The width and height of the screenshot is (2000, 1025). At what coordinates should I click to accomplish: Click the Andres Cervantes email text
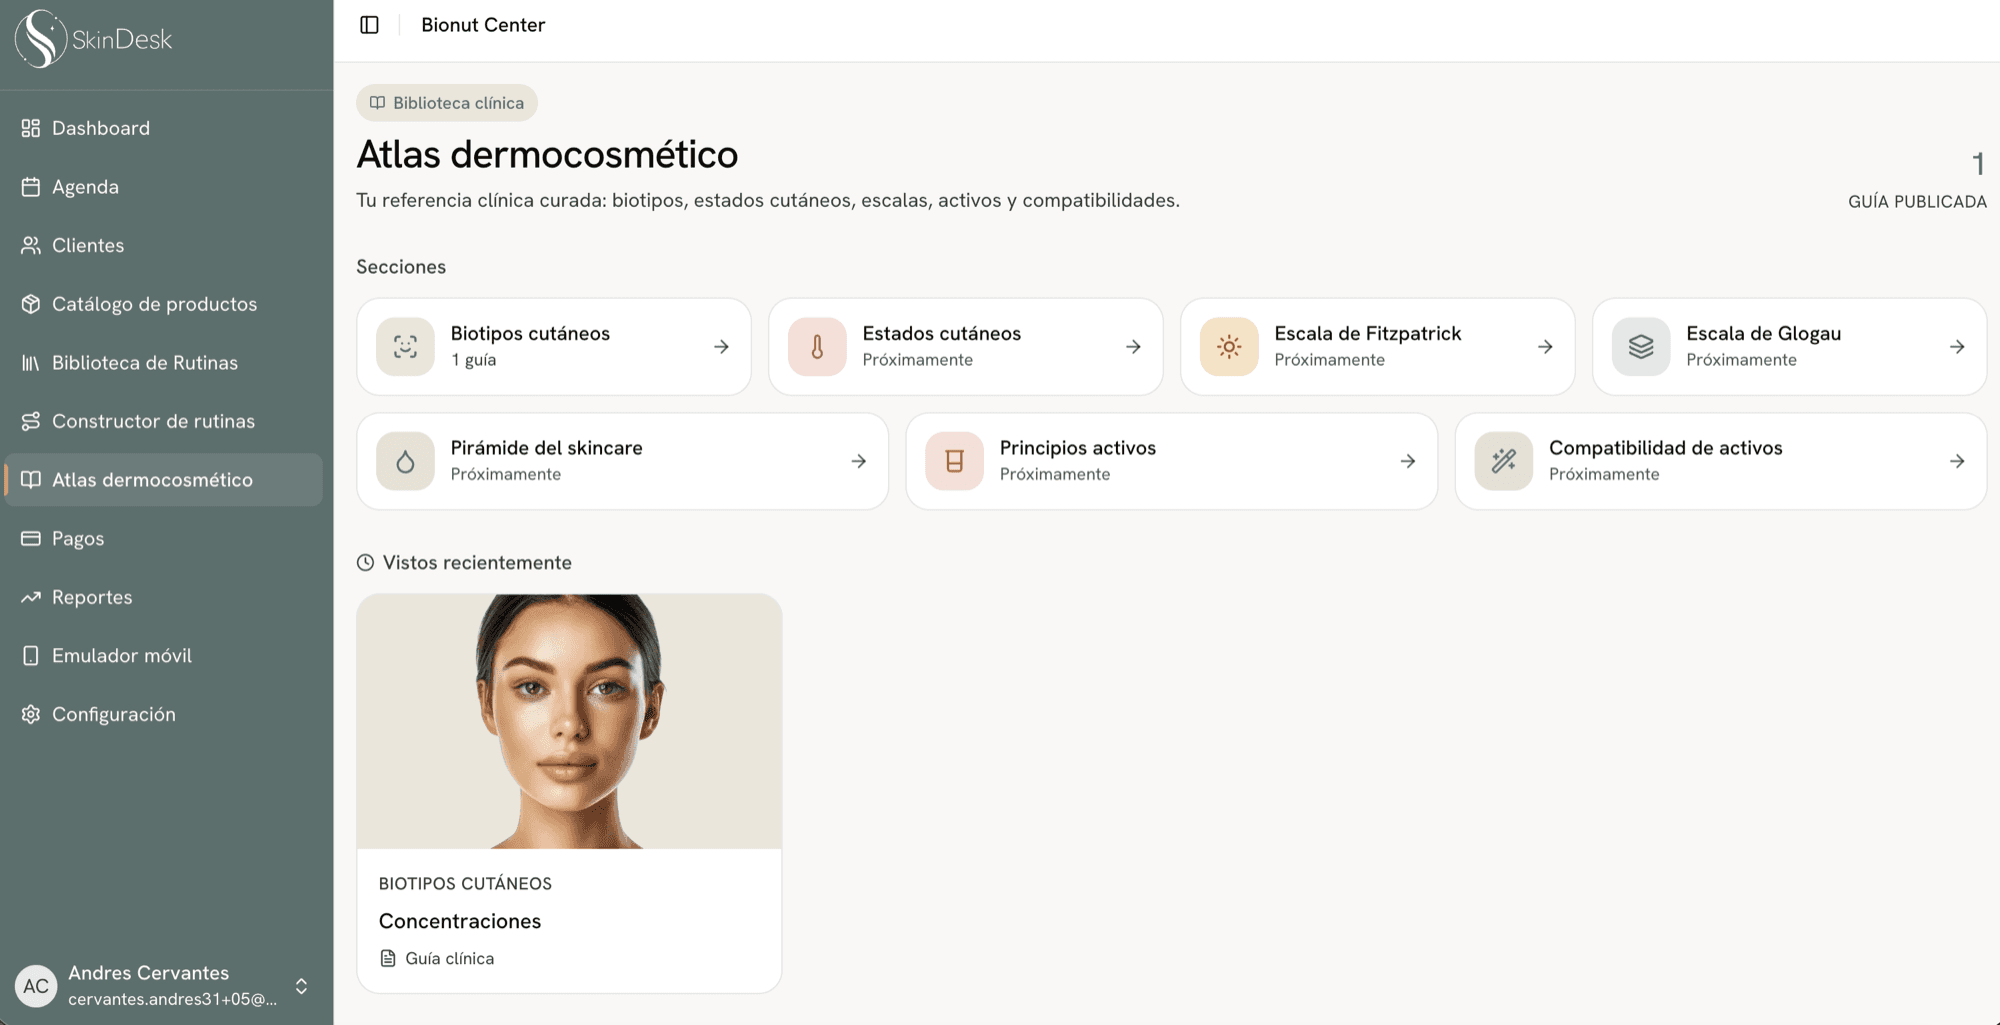pos(172,999)
